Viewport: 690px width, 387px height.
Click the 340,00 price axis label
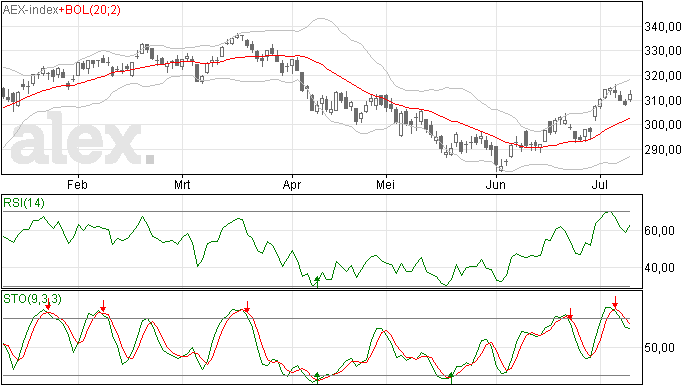[663, 27]
